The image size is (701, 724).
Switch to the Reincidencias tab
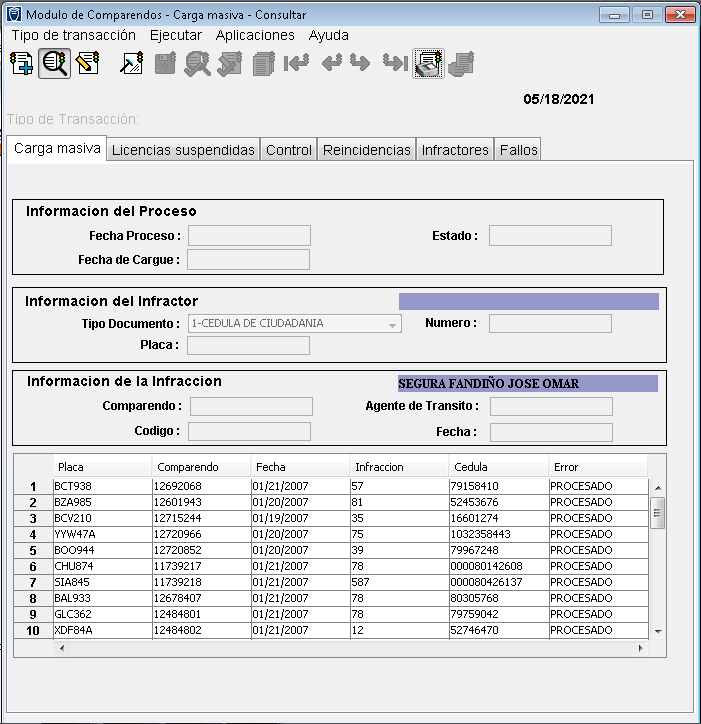pyautogui.click(x=366, y=150)
